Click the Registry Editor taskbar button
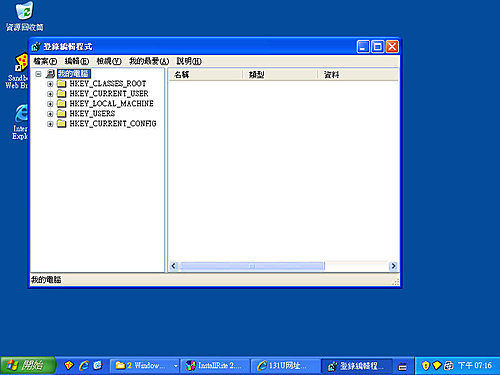This screenshot has width=500, height=375. tap(357, 366)
